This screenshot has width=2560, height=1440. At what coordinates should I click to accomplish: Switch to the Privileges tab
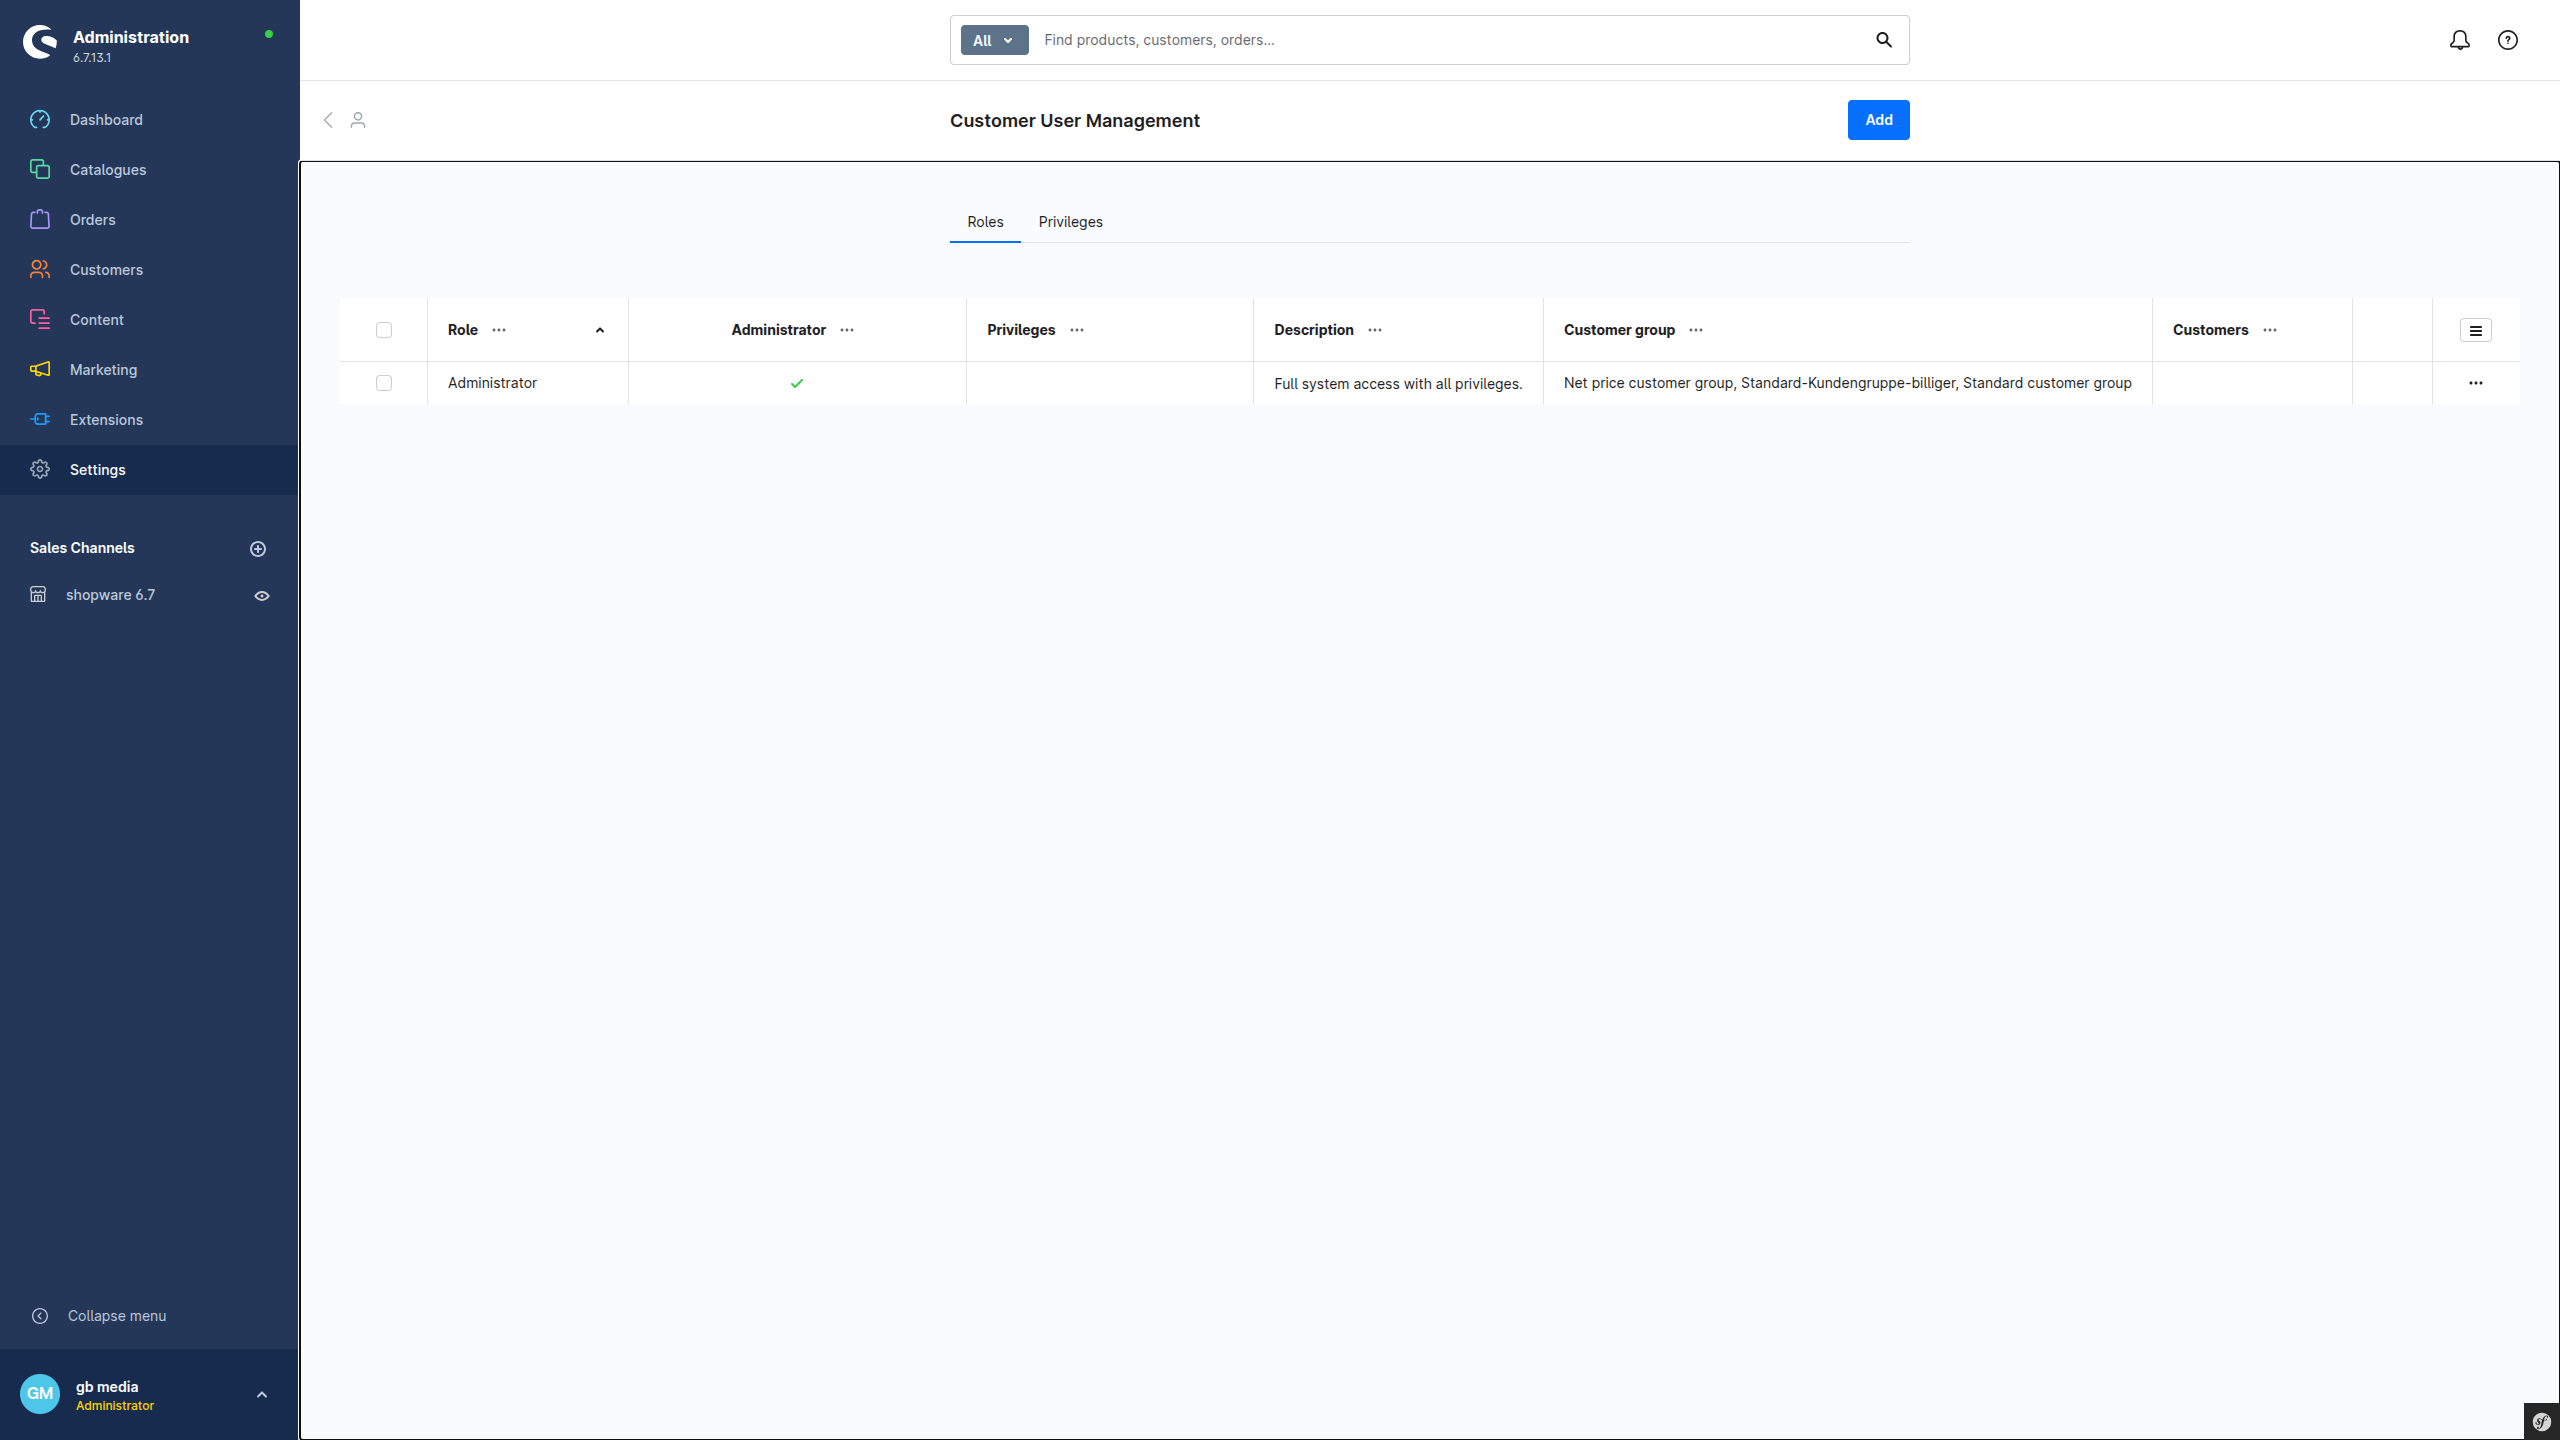click(x=1070, y=222)
